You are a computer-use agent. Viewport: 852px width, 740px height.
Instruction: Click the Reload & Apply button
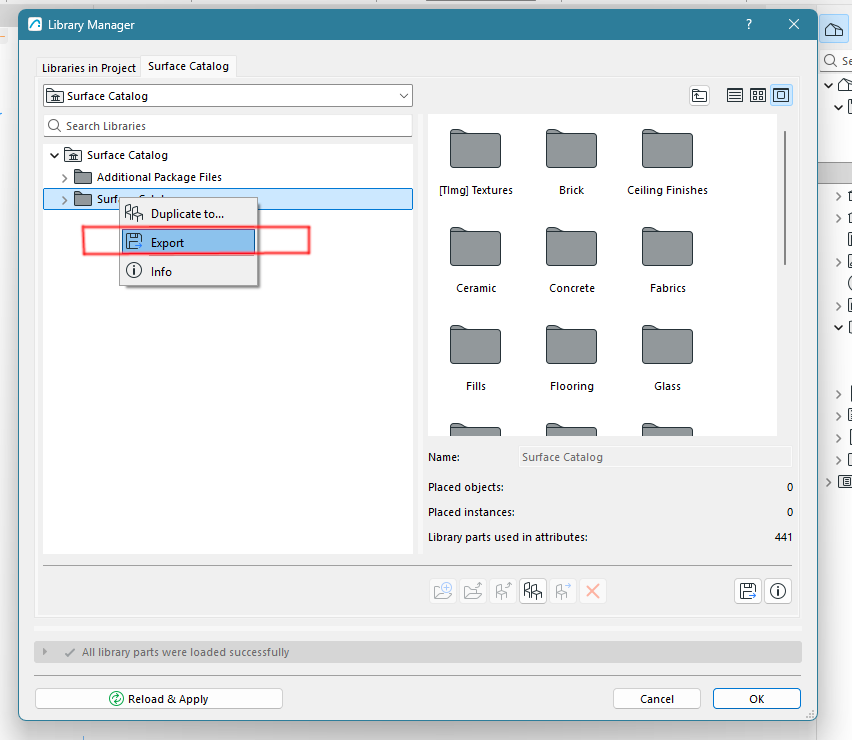pos(159,699)
